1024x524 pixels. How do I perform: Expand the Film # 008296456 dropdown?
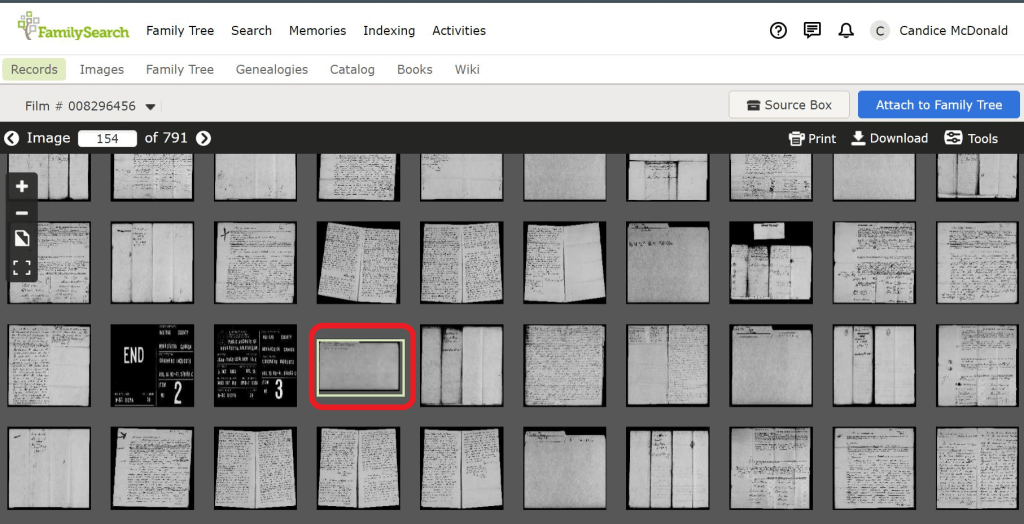pos(150,107)
